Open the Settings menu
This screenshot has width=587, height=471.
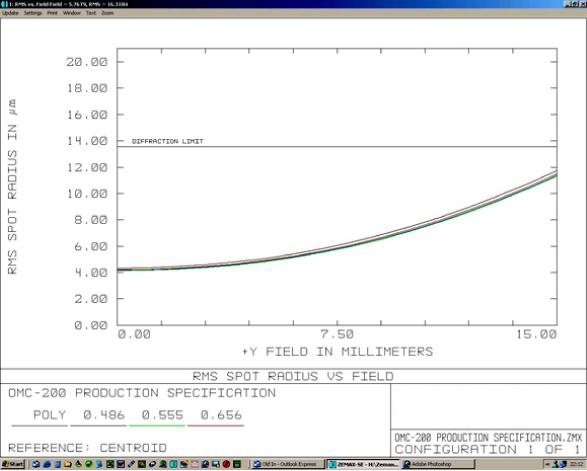click(33, 13)
